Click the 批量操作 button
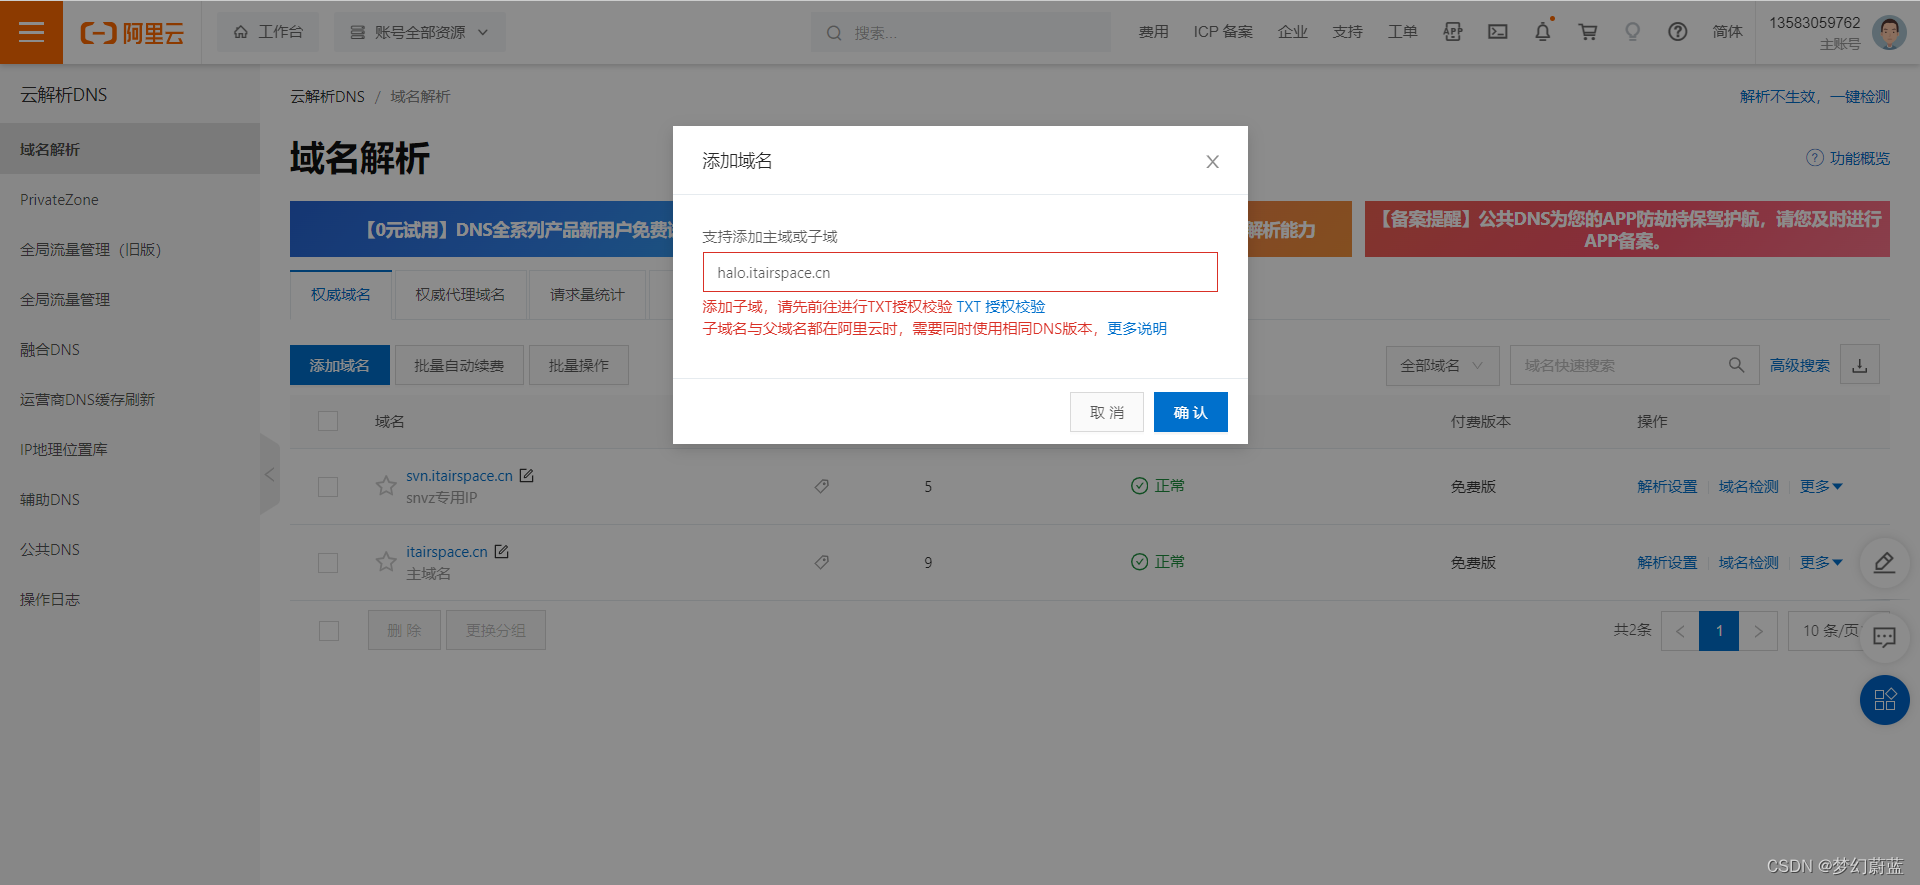 point(579,365)
